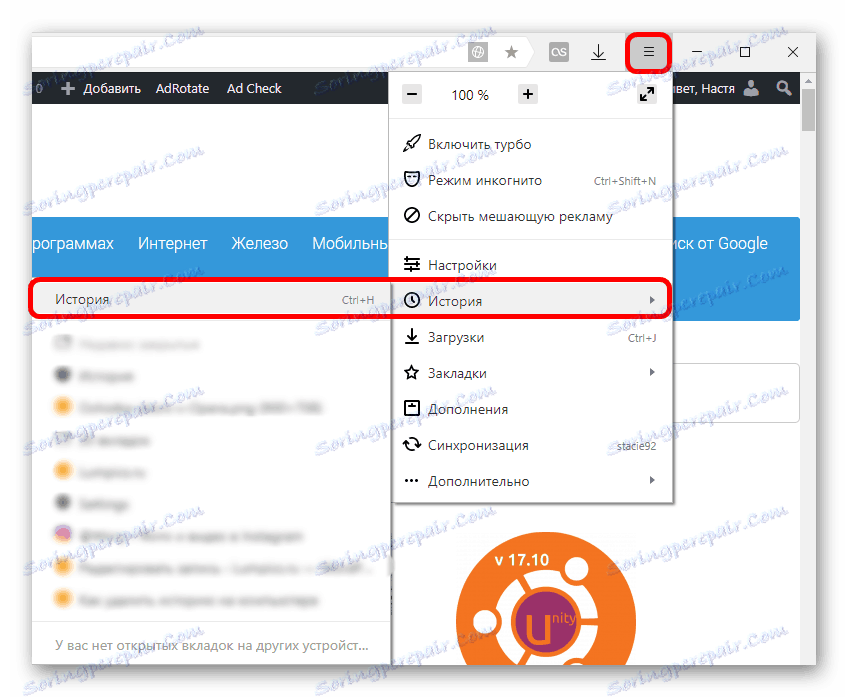Click the downloads arrow icon in menu
Viewport: 848px width, 697px height.
[412, 336]
